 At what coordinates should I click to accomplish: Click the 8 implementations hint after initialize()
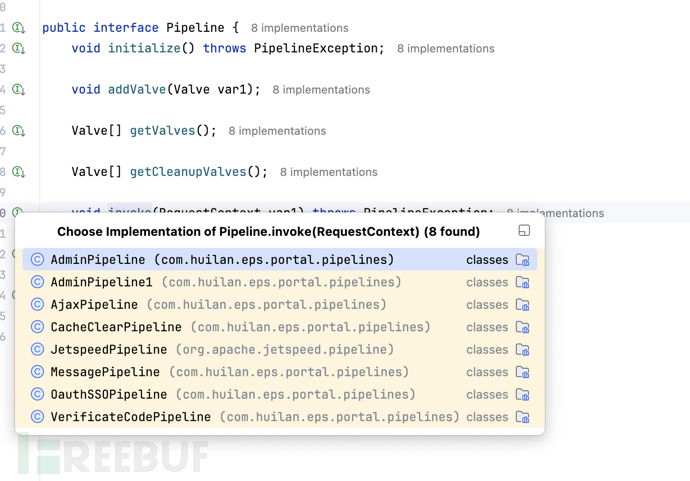point(445,49)
